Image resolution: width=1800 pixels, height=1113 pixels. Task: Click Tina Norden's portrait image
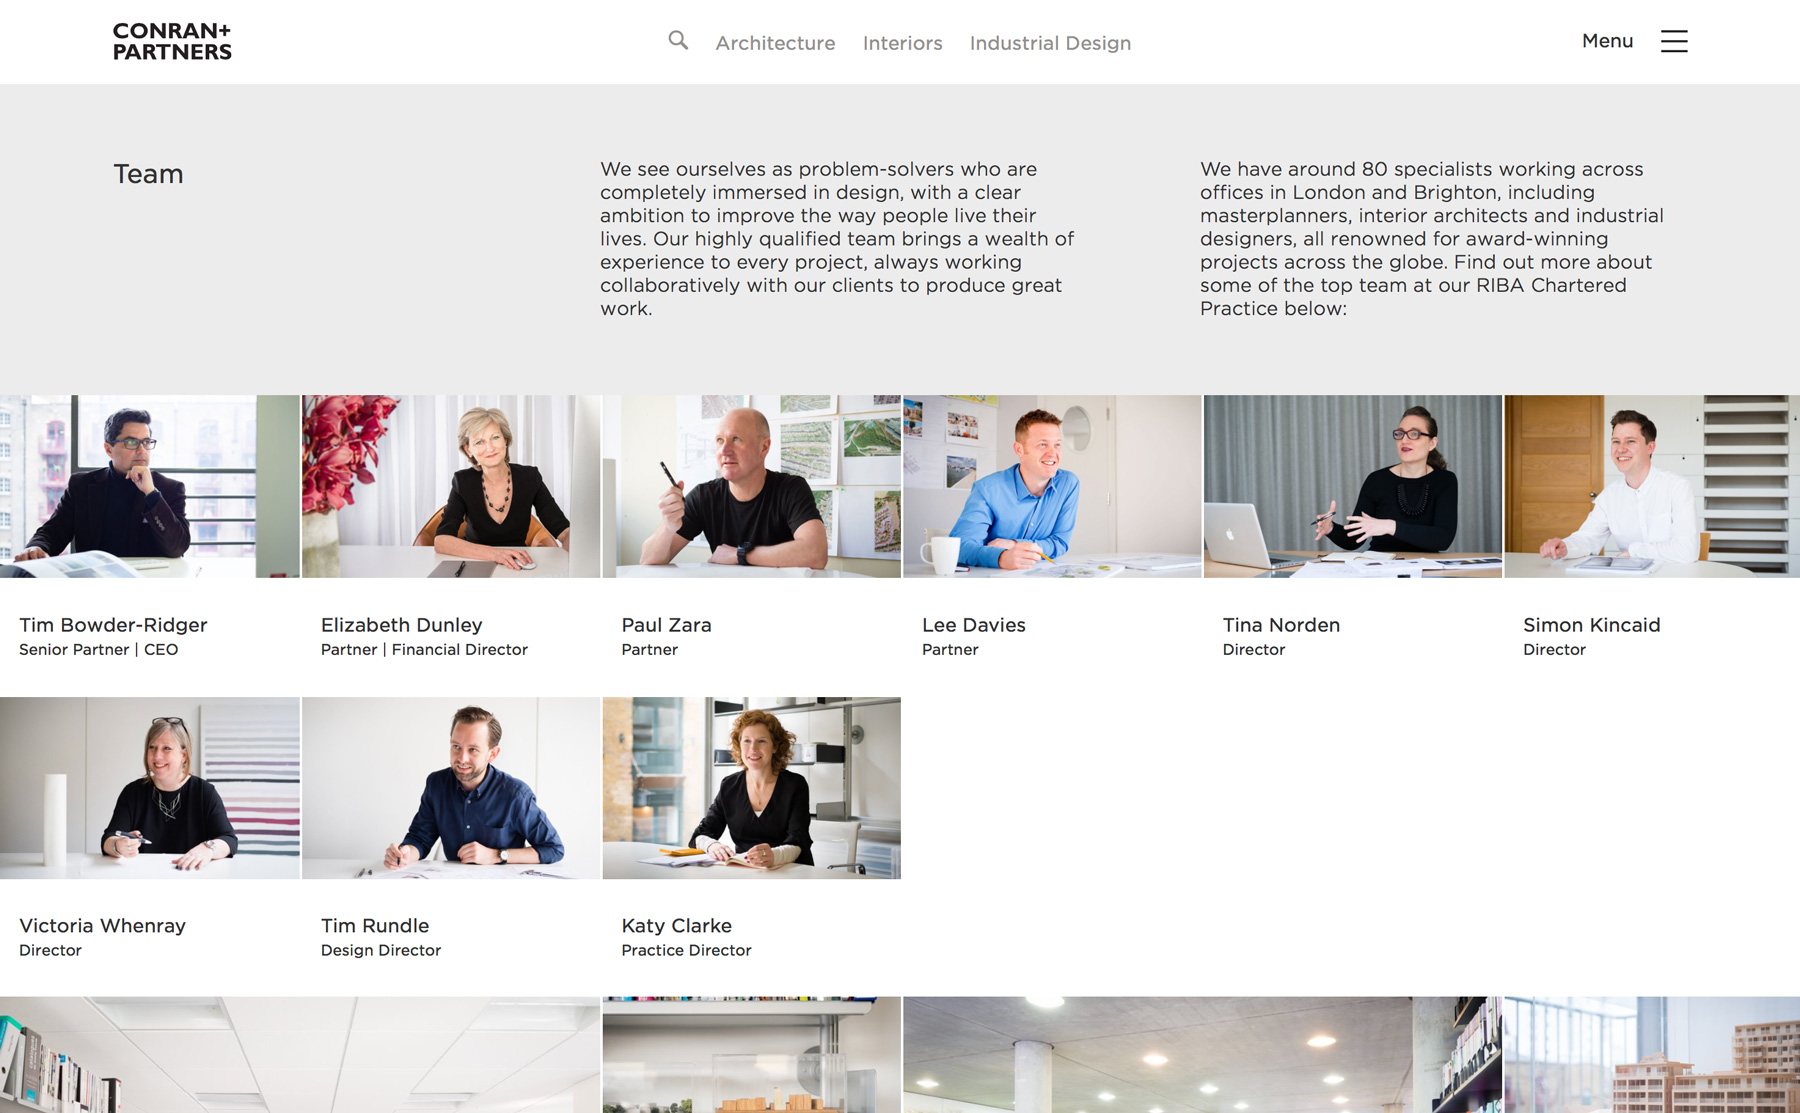[x=1353, y=486]
